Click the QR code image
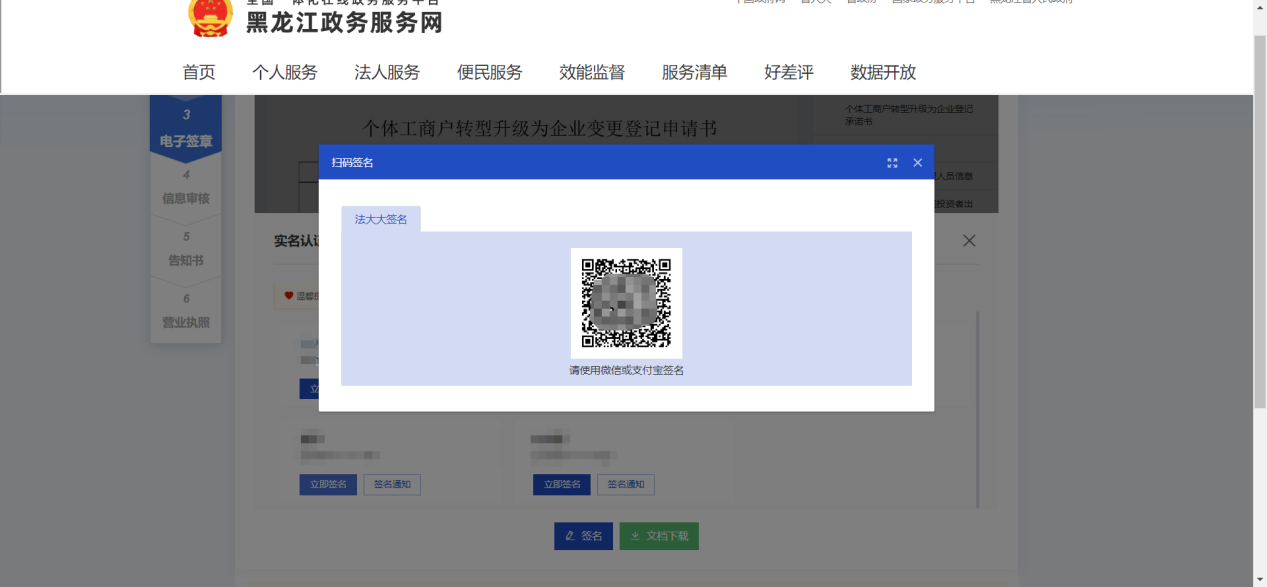The image size is (1267, 587). [626, 303]
